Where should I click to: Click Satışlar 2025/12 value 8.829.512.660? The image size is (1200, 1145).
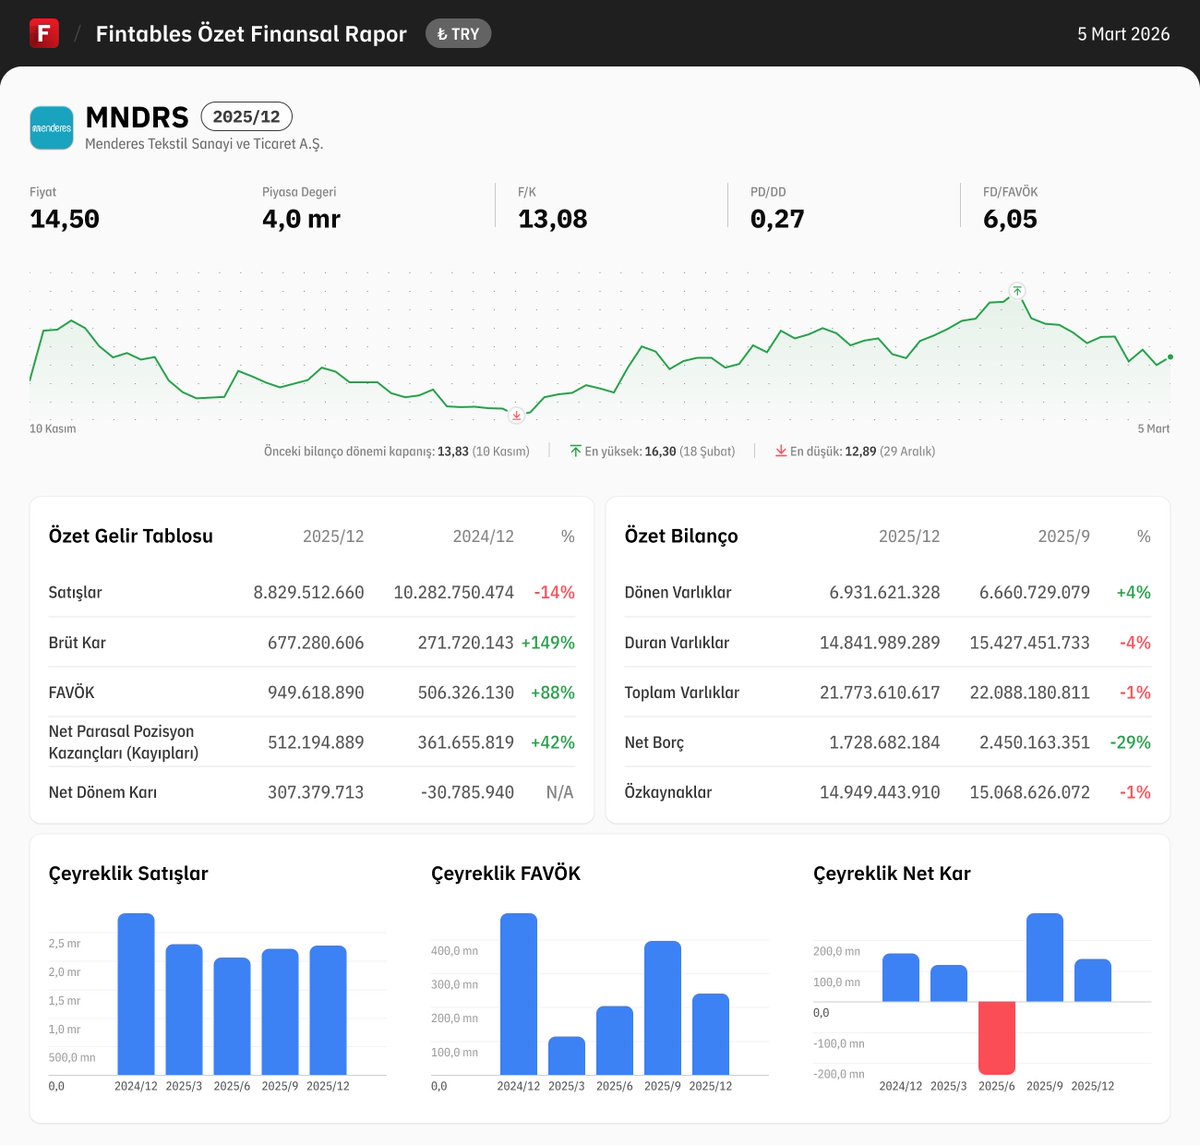tap(308, 592)
